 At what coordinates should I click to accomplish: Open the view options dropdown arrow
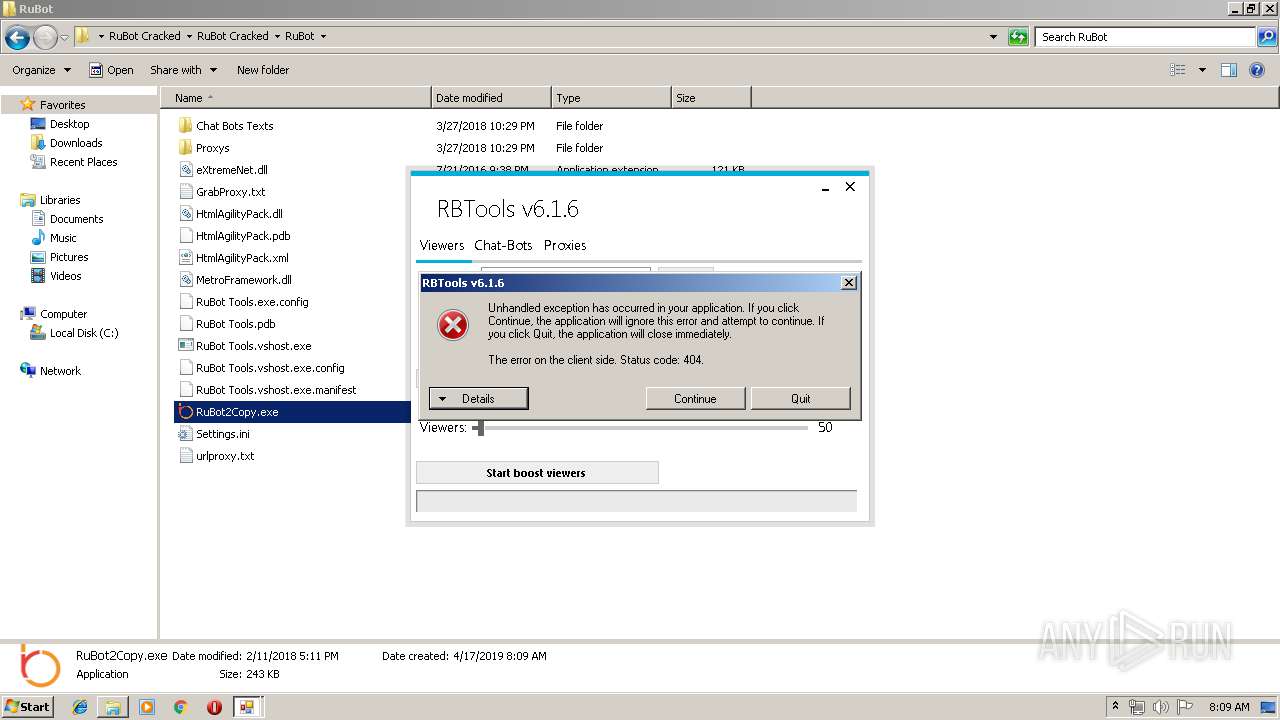pyautogui.click(x=1202, y=70)
